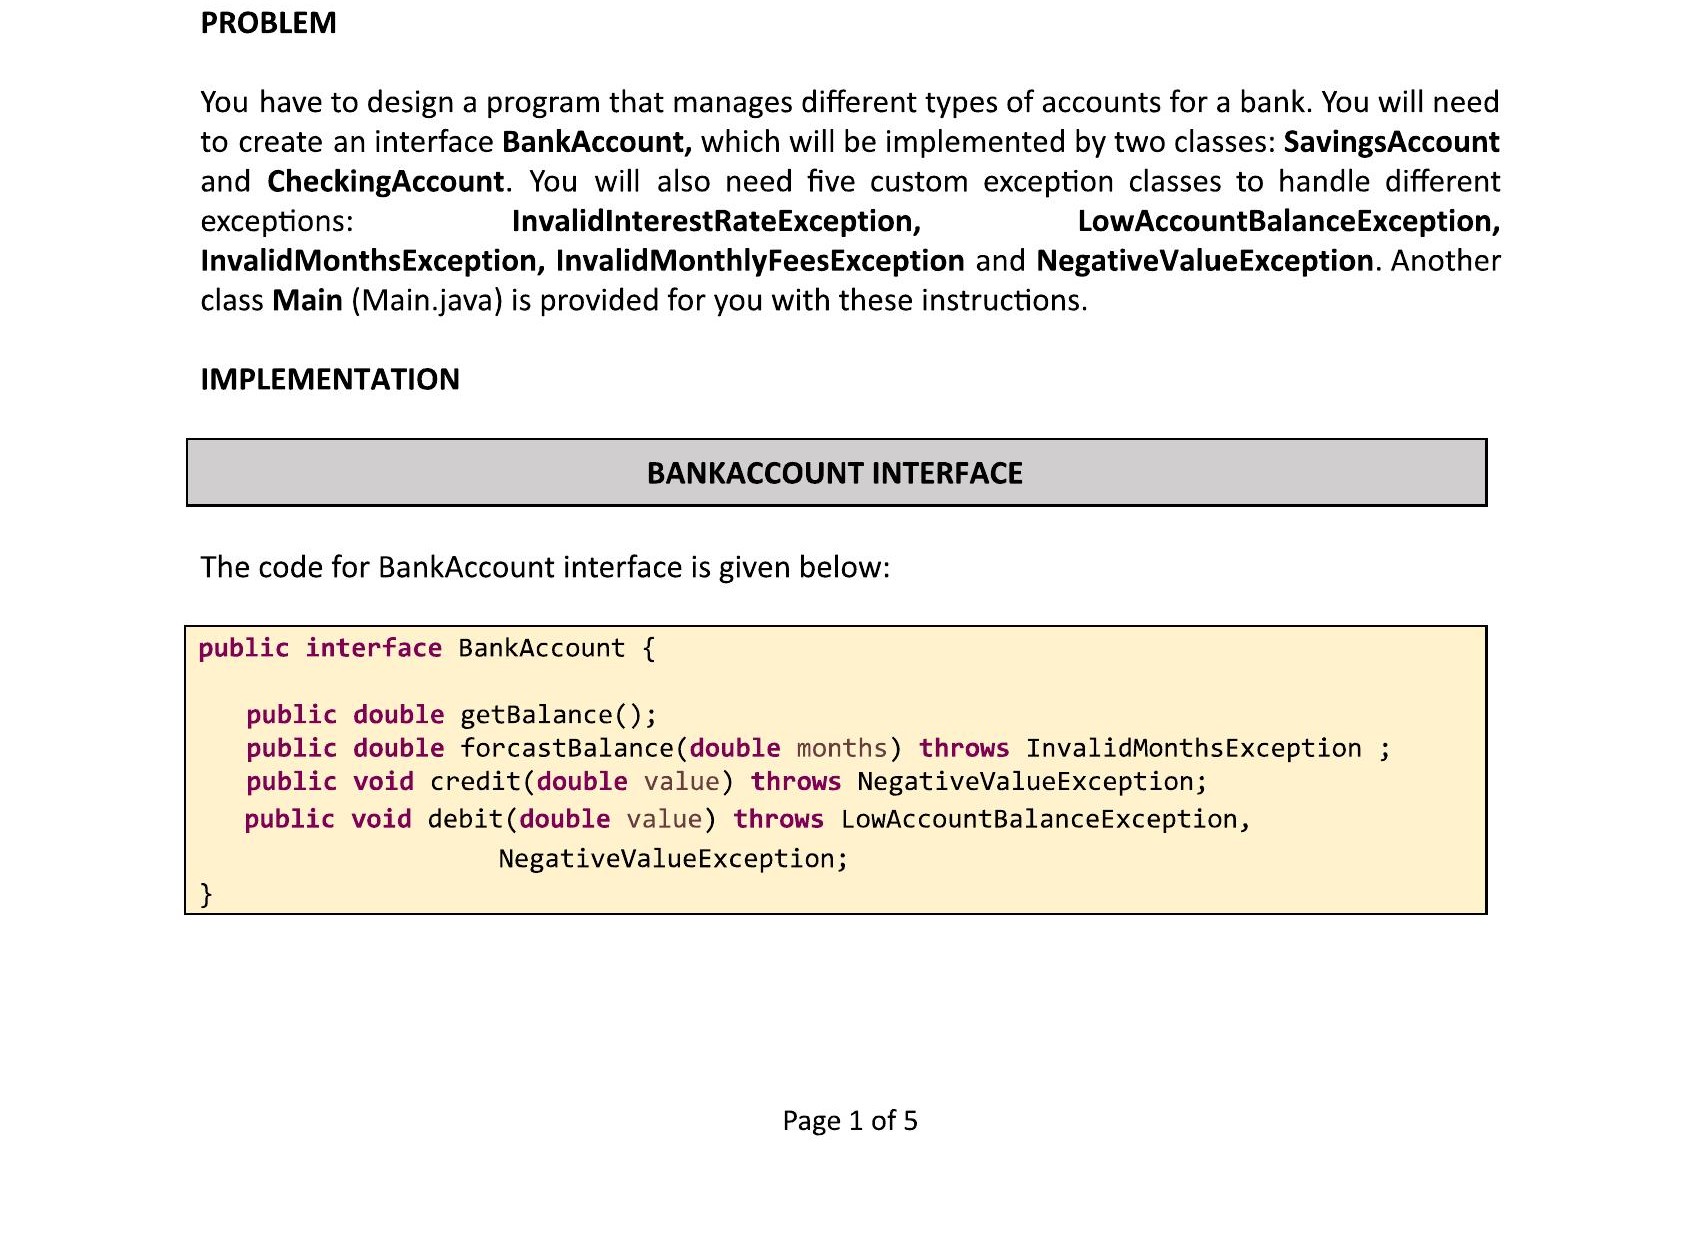Click the bold word CheckingAccount

tap(385, 182)
